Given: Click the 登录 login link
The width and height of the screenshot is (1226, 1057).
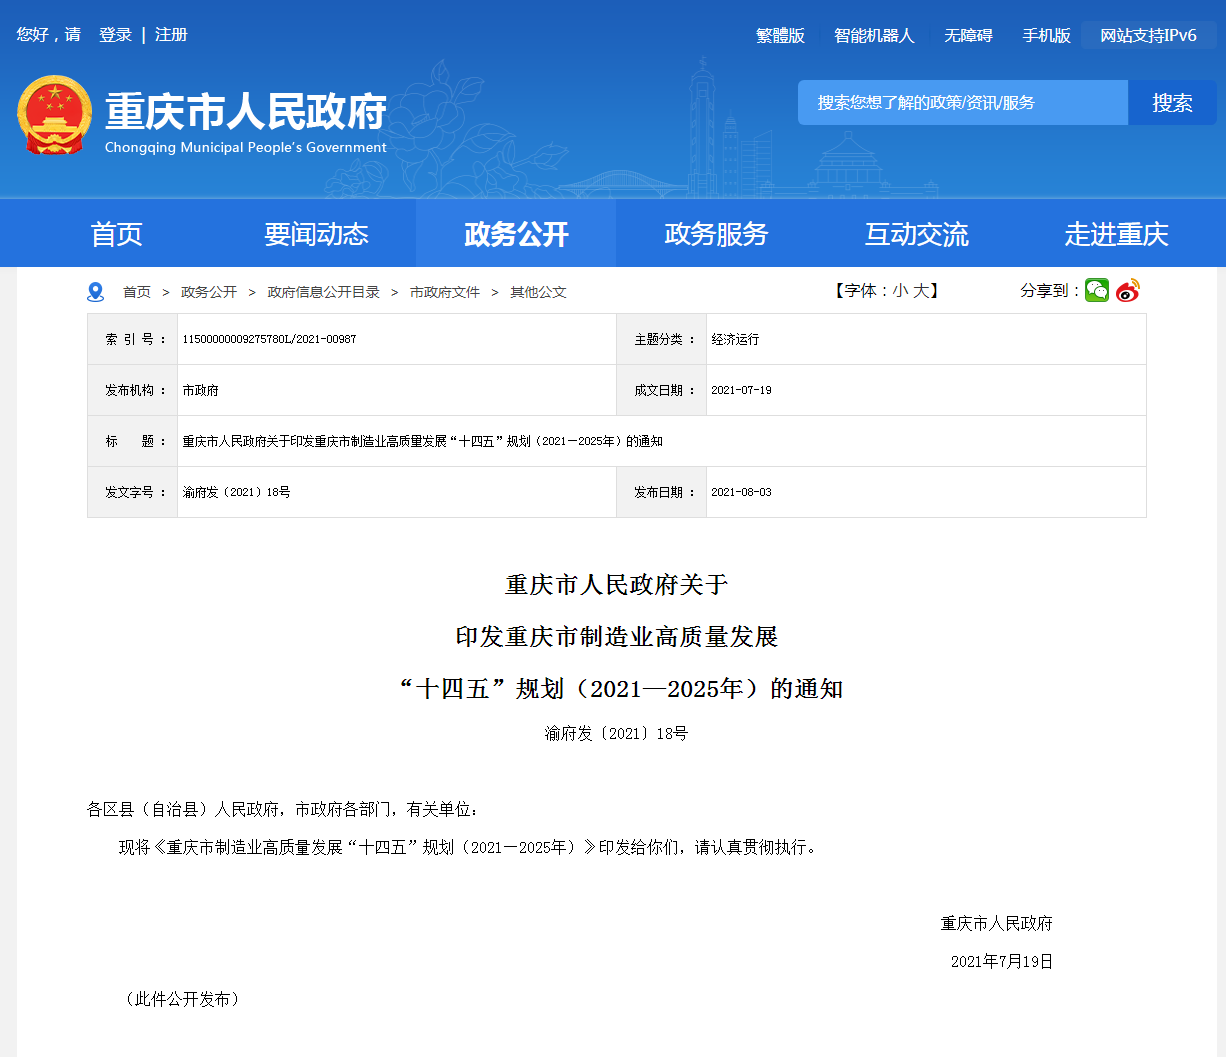Looking at the screenshot, I should point(115,35).
